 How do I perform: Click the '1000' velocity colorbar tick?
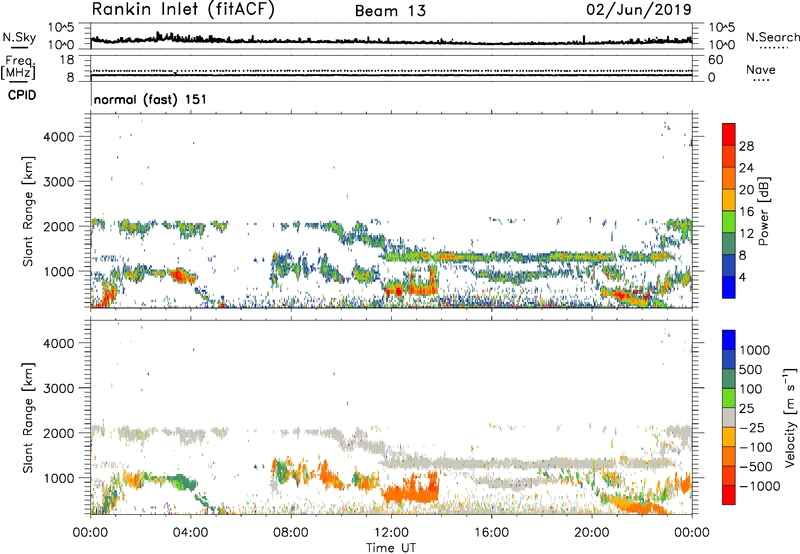755,350
